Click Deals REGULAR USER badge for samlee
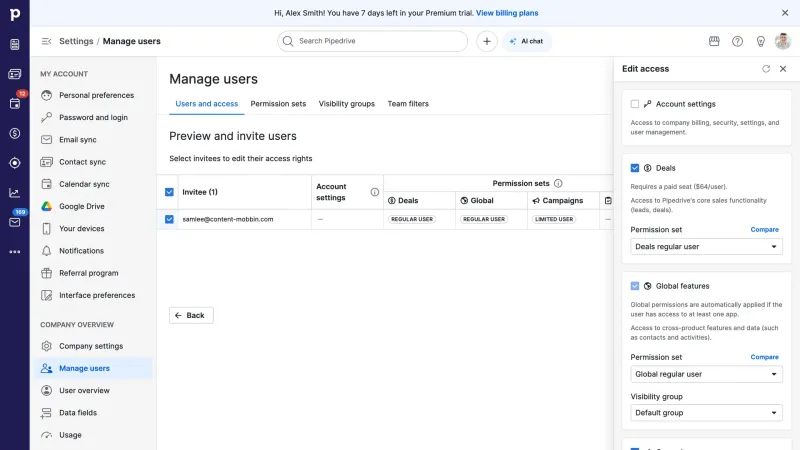 pos(412,219)
